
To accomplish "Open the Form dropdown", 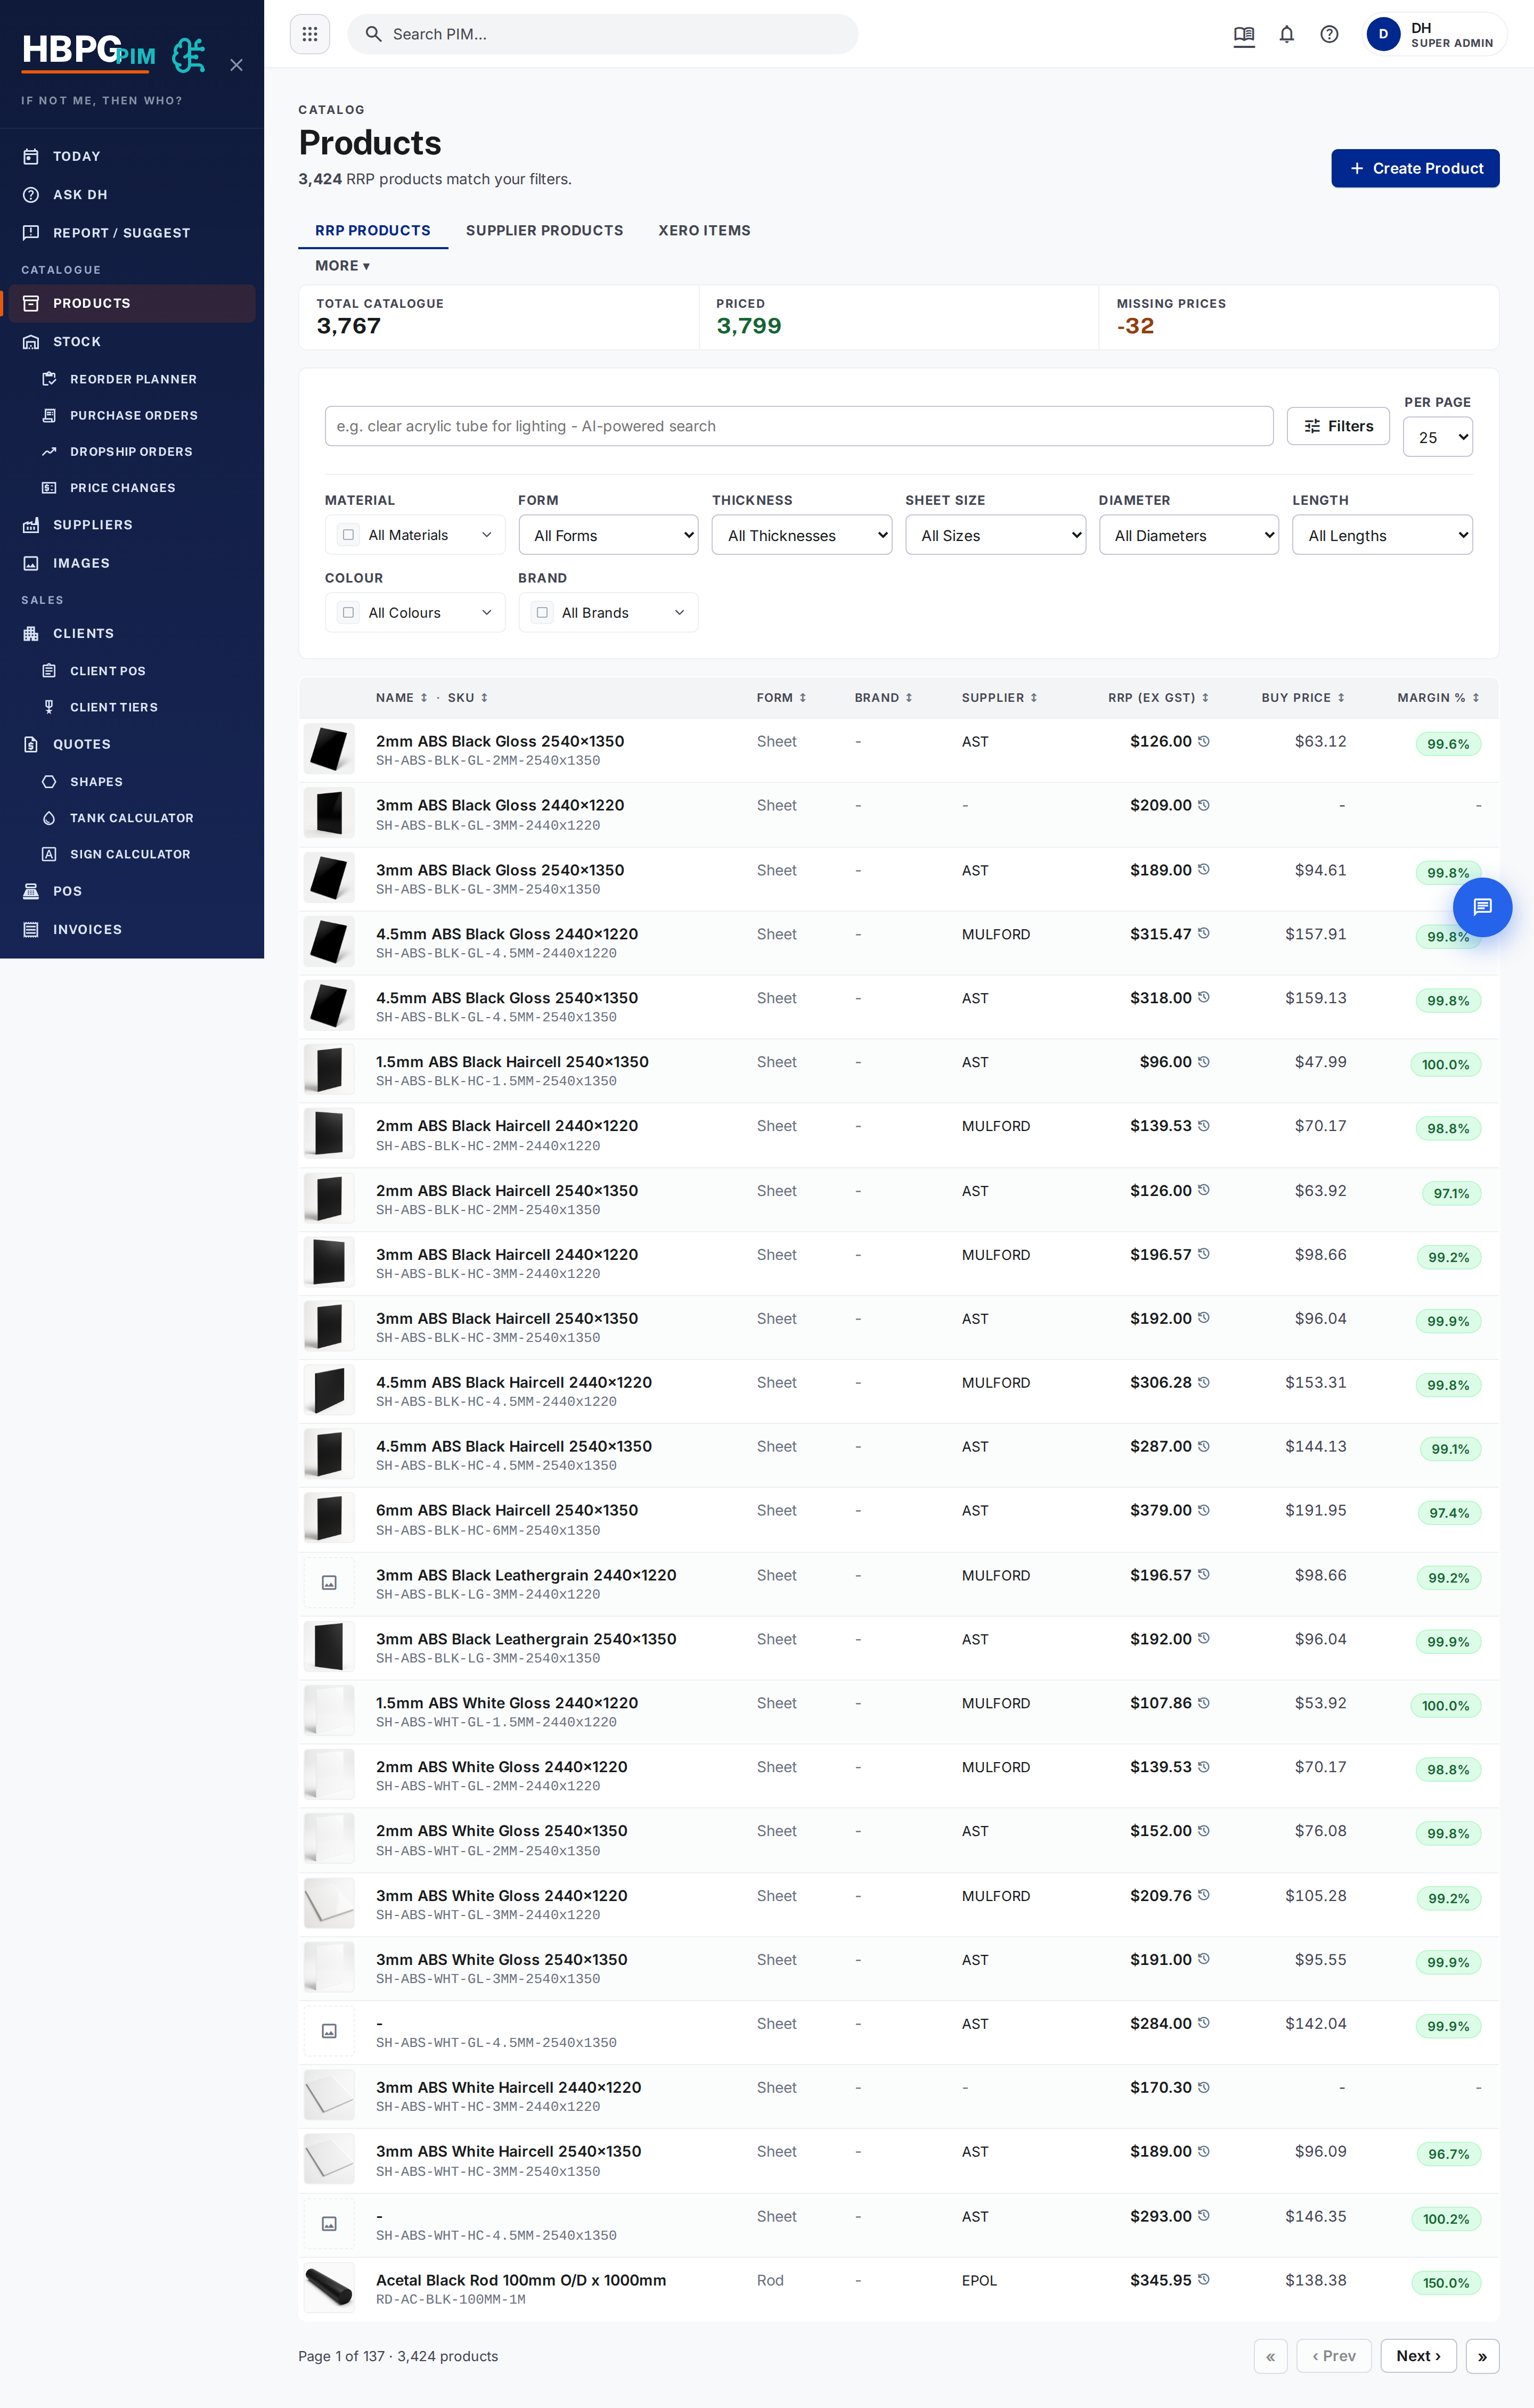I will (608, 535).
